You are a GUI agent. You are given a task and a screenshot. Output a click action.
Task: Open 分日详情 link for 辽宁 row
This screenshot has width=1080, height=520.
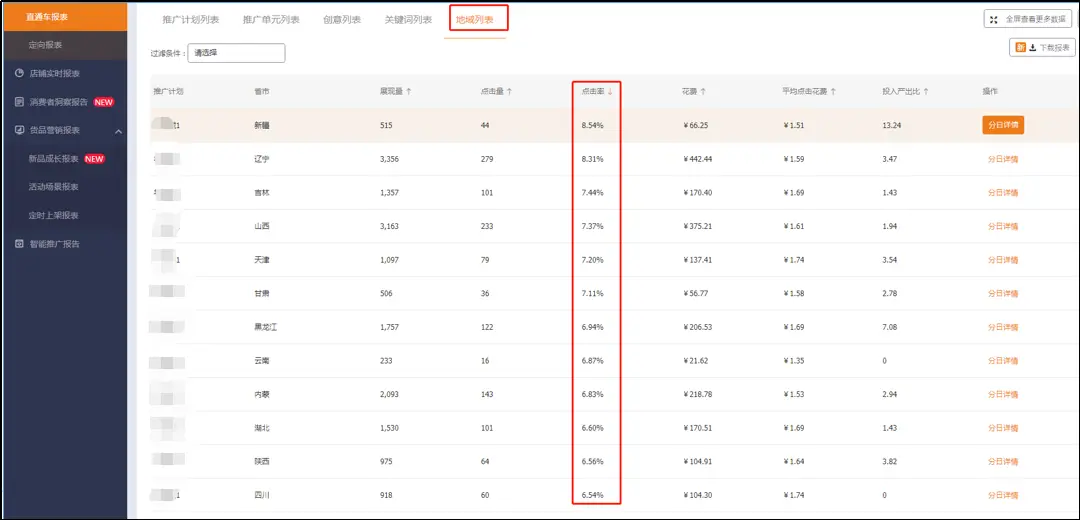coord(1002,159)
